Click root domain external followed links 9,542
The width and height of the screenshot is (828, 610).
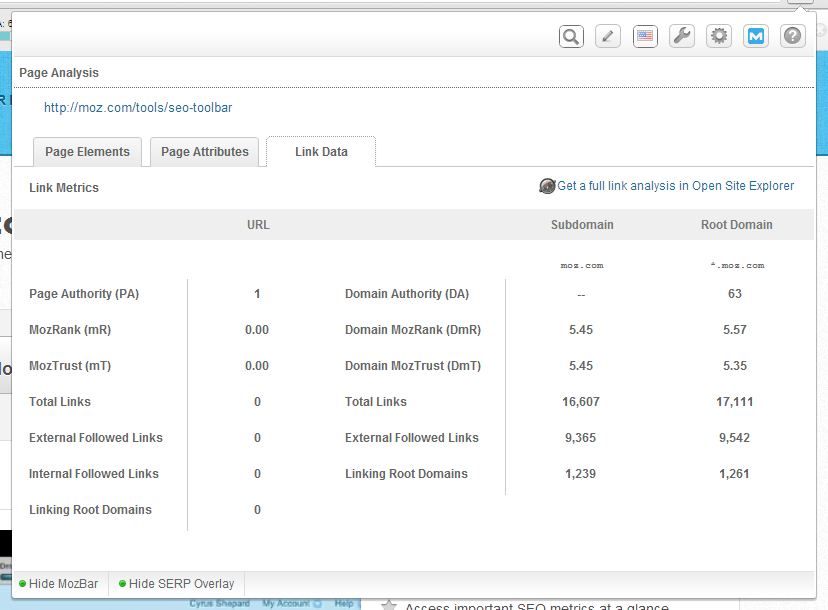click(734, 438)
